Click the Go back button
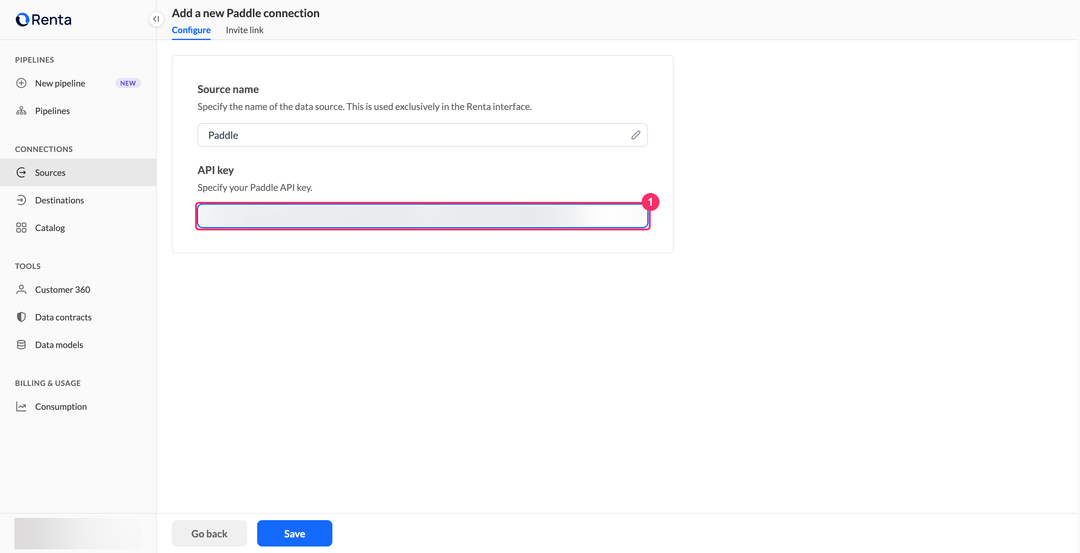This screenshot has height=553, width=1080. click(x=209, y=534)
